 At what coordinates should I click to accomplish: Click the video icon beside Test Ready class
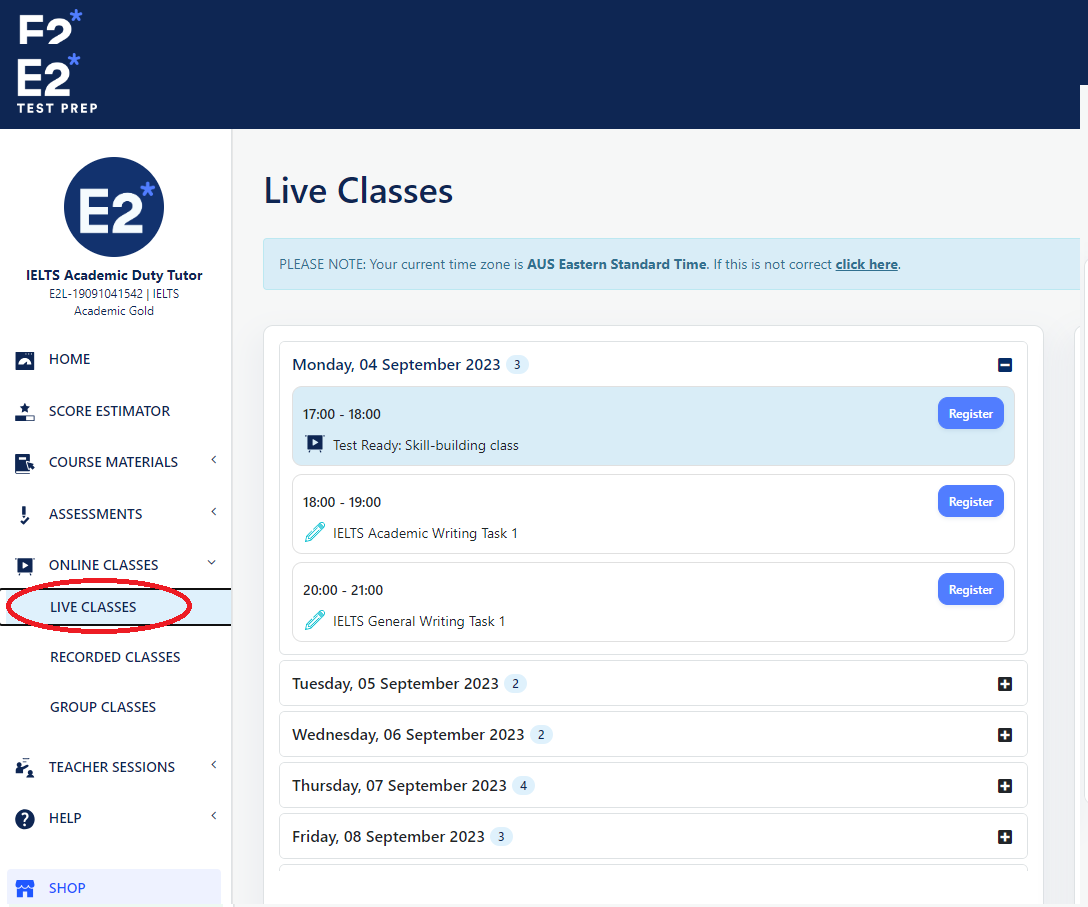tap(315, 443)
